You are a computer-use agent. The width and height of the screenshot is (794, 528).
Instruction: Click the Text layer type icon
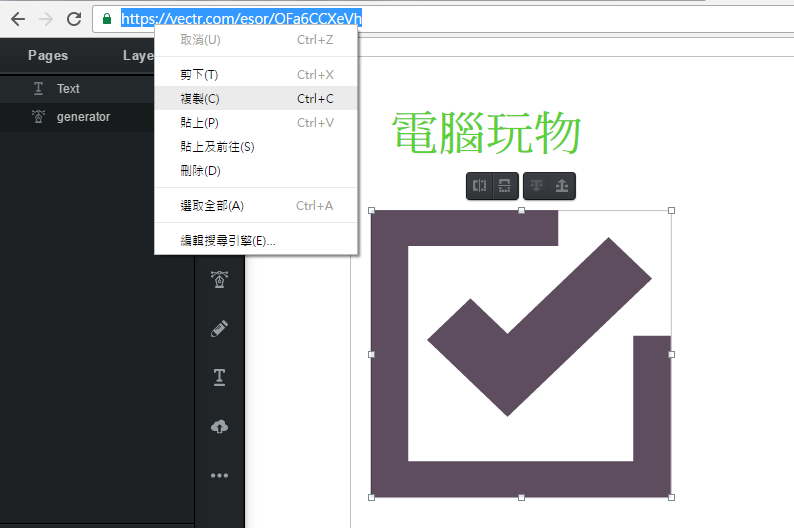pos(38,89)
